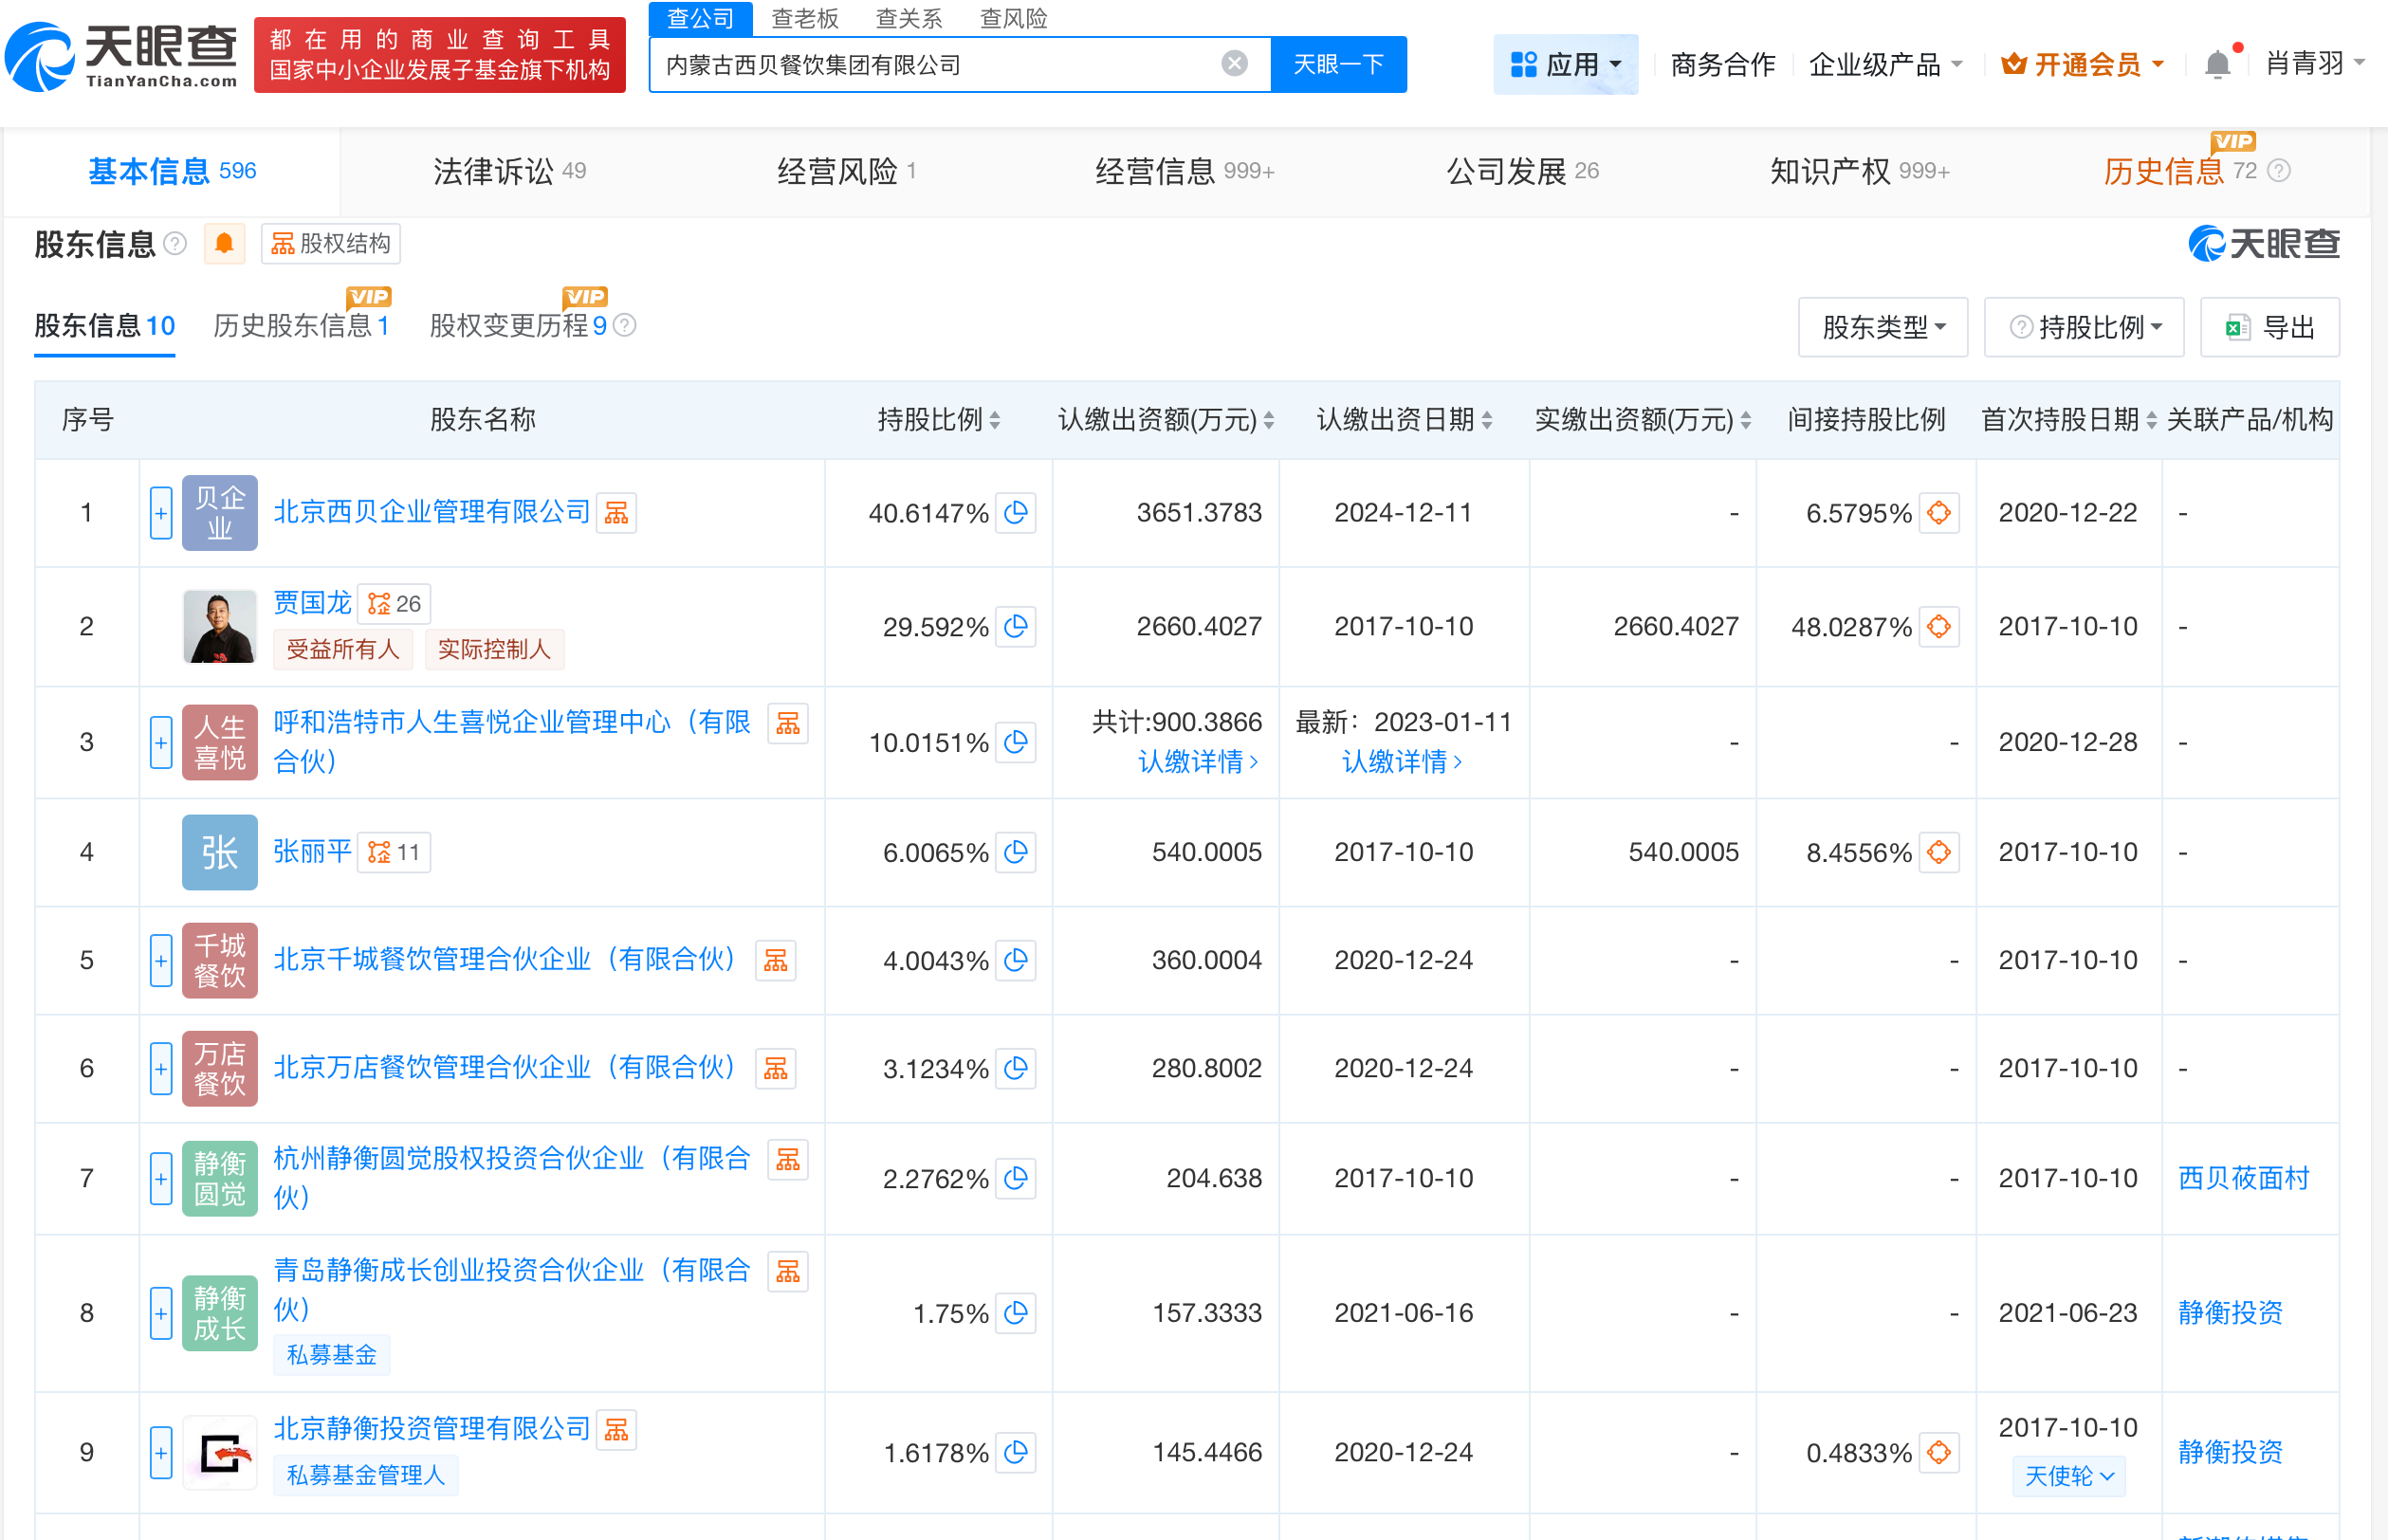
Task: Open the 天使轮 dropdown in row 9
Action: [2069, 1476]
